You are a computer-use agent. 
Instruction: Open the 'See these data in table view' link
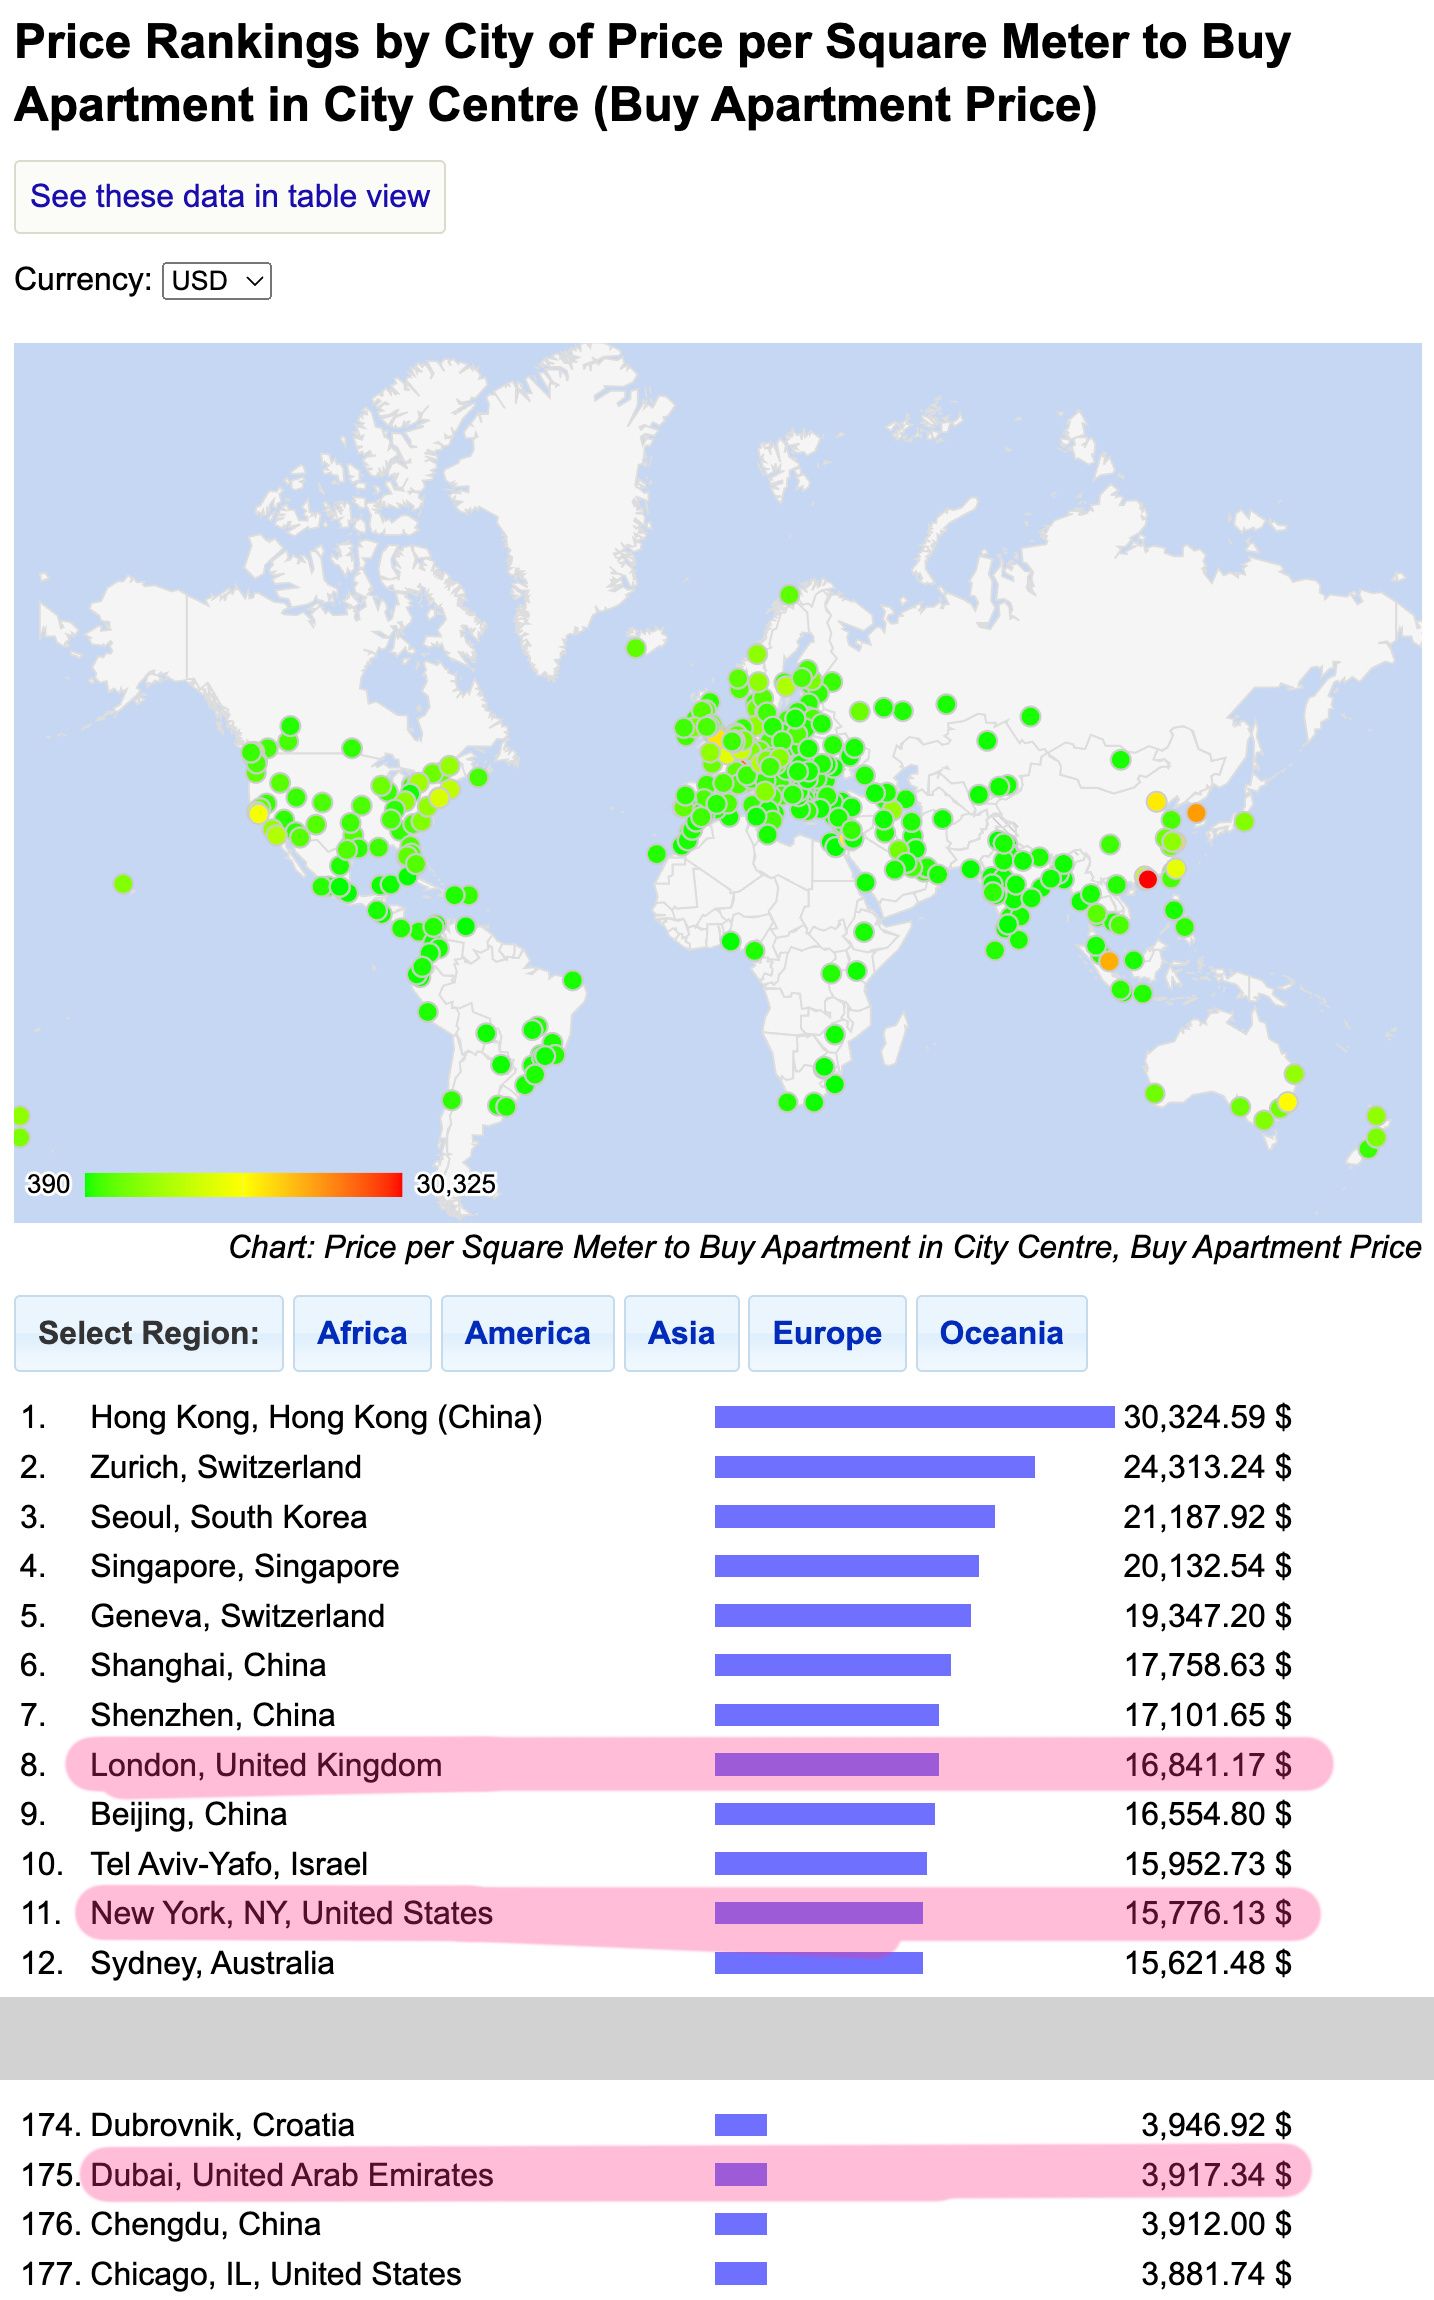click(x=229, y=196)
